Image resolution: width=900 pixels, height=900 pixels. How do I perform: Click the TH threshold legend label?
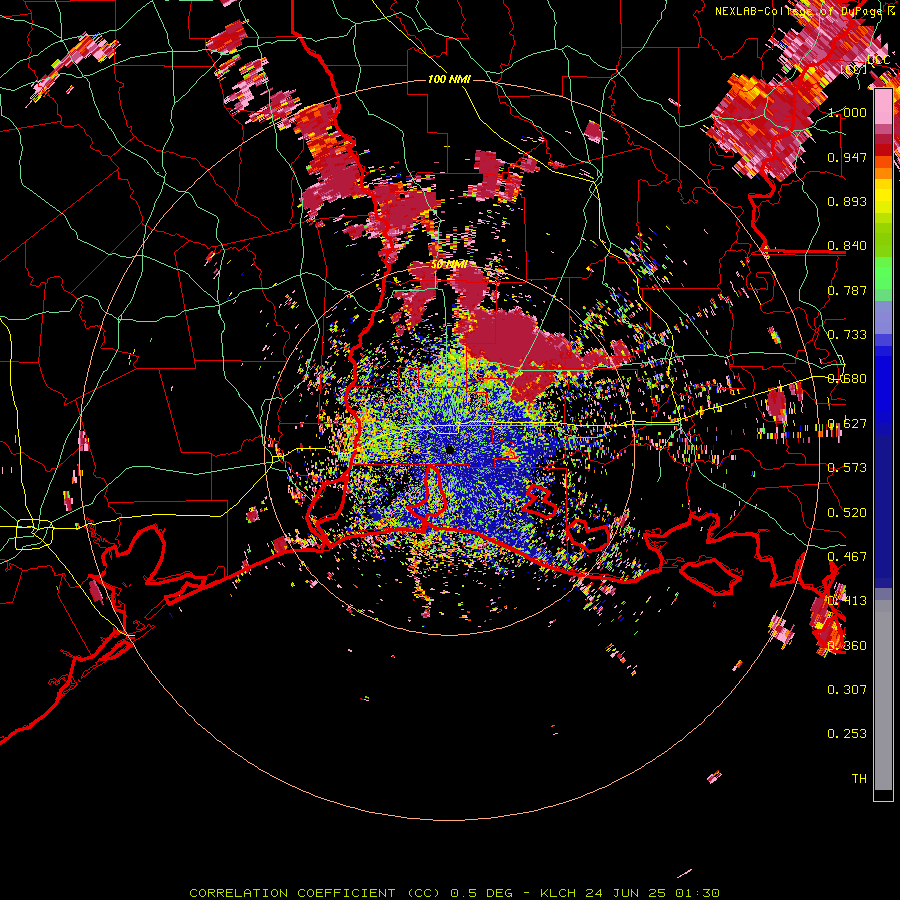click(859, 779)
